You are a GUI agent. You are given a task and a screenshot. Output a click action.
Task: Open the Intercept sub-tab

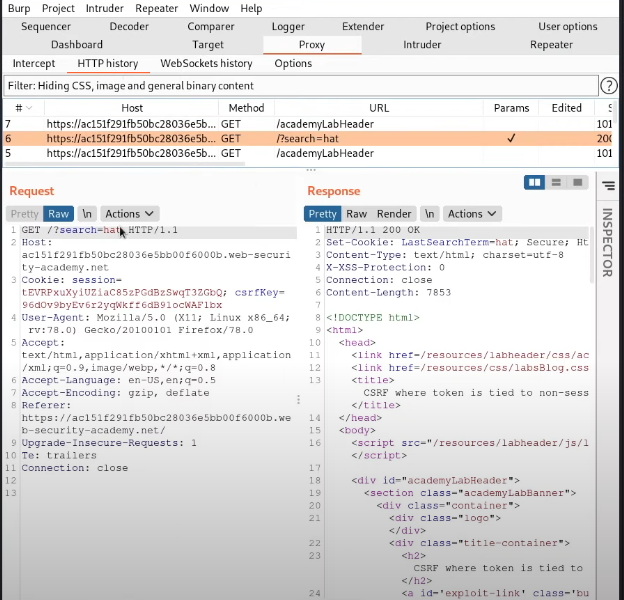34,63
